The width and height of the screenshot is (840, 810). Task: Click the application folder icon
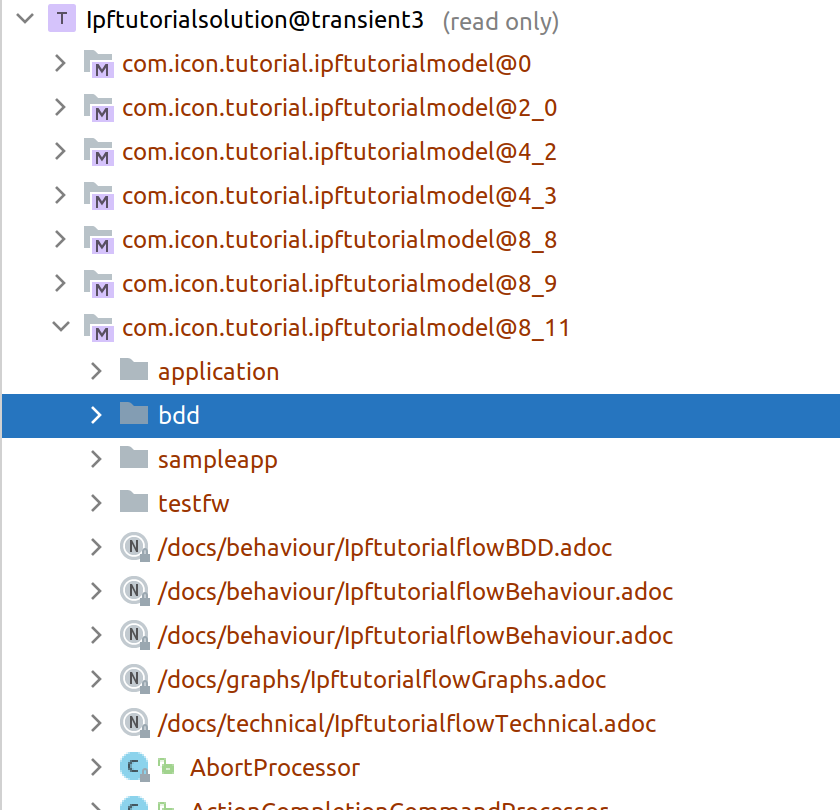tap(134, 371)
